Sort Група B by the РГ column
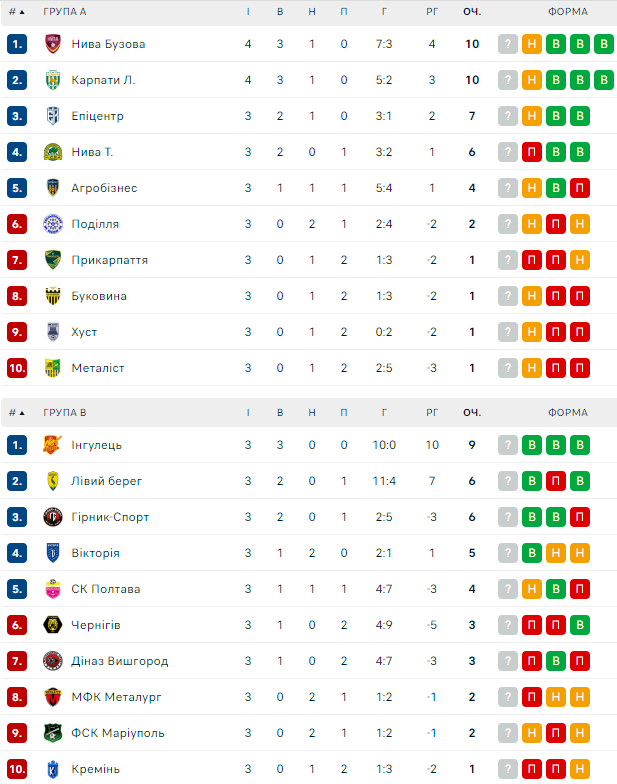Viewport: 617px width, 784px height. pyautogui.click(x=432, y=412)
